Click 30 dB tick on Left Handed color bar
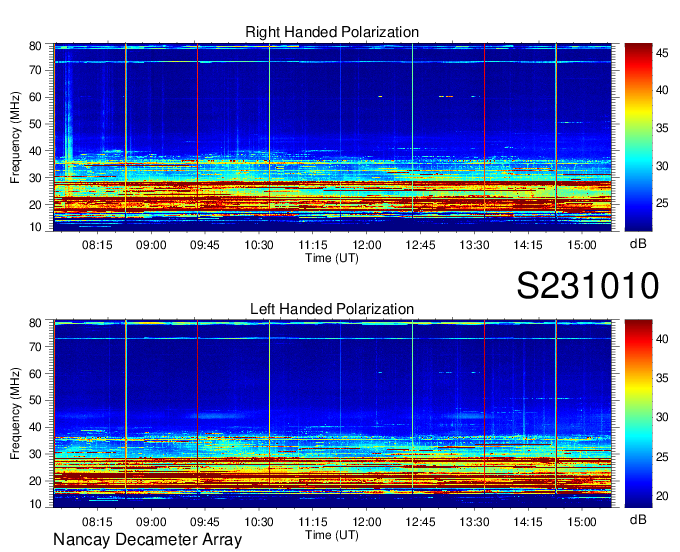The image size is (680, 552). [662, 417]
